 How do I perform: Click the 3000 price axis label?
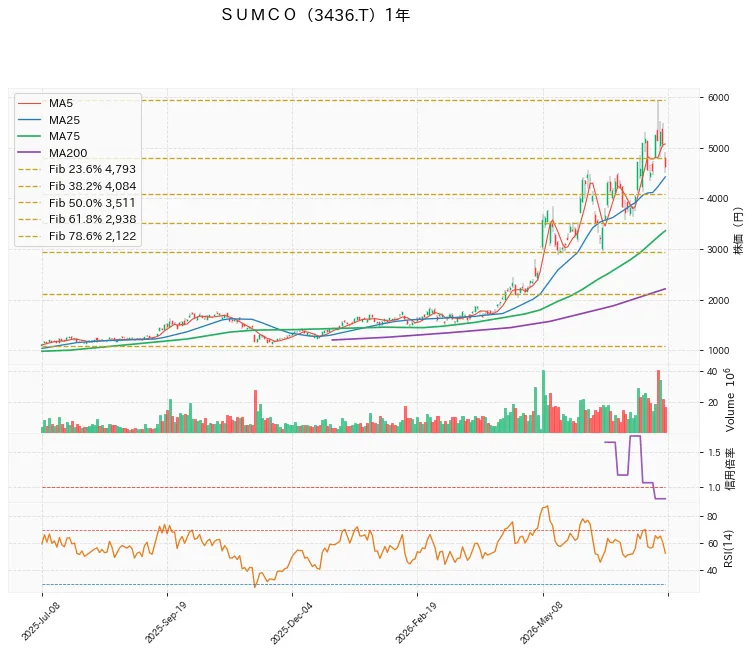pos(718,249)
